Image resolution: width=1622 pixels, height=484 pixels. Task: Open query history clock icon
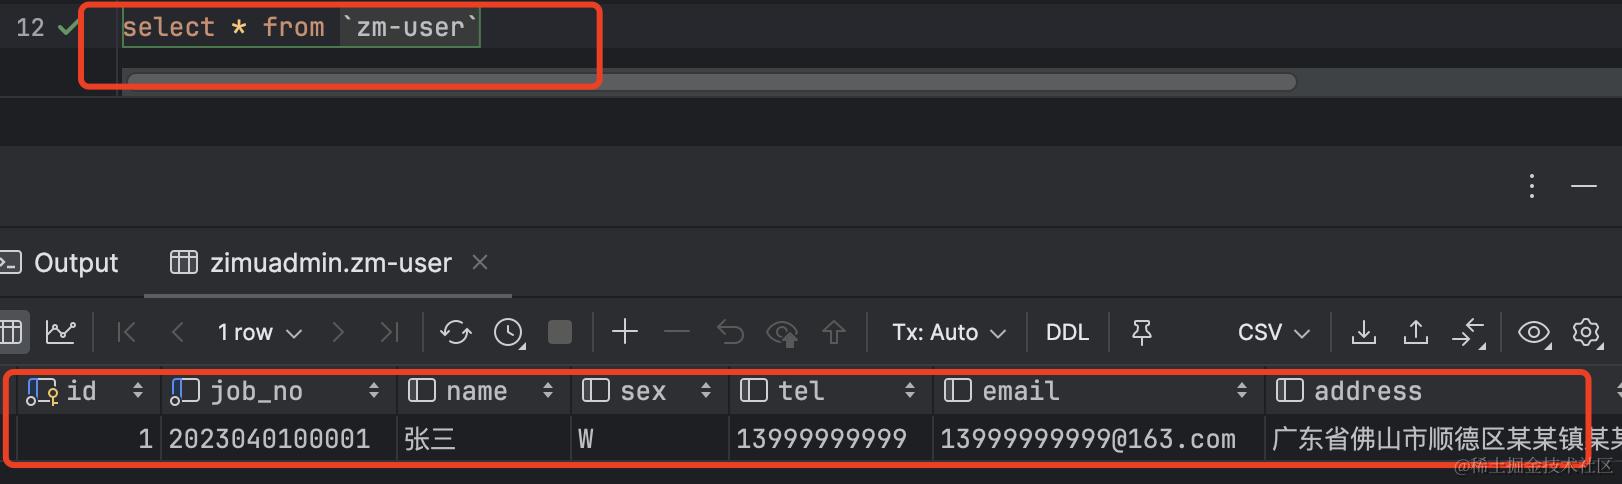coord(509,332)
